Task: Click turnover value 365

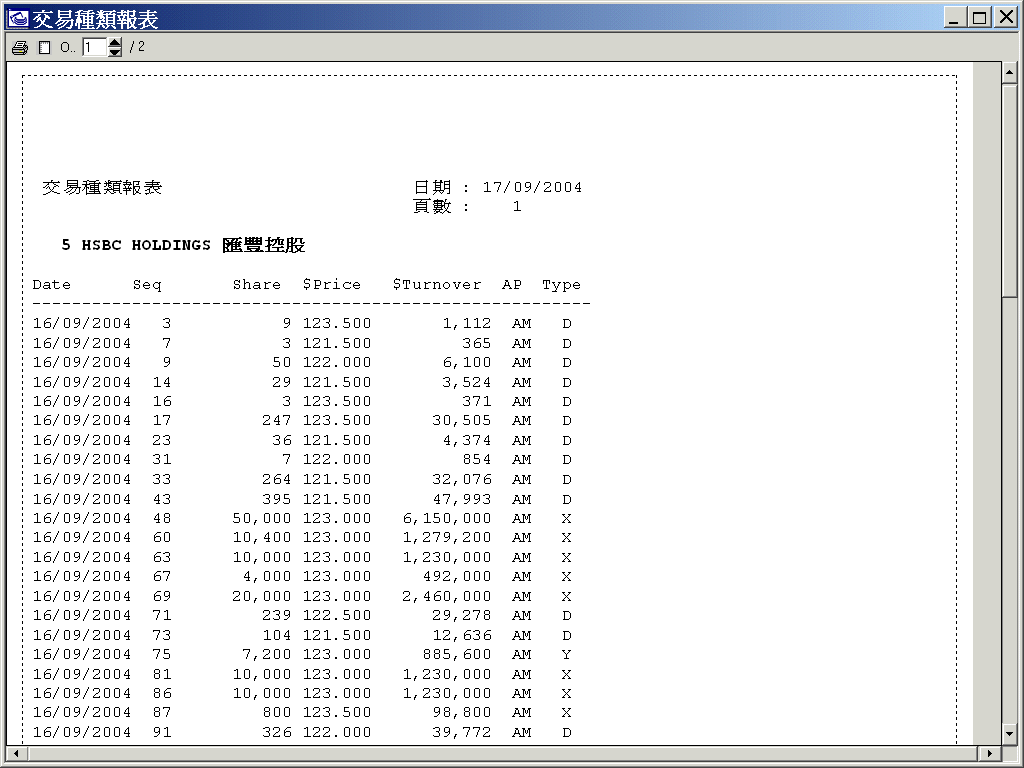Action: coord(477,343)
